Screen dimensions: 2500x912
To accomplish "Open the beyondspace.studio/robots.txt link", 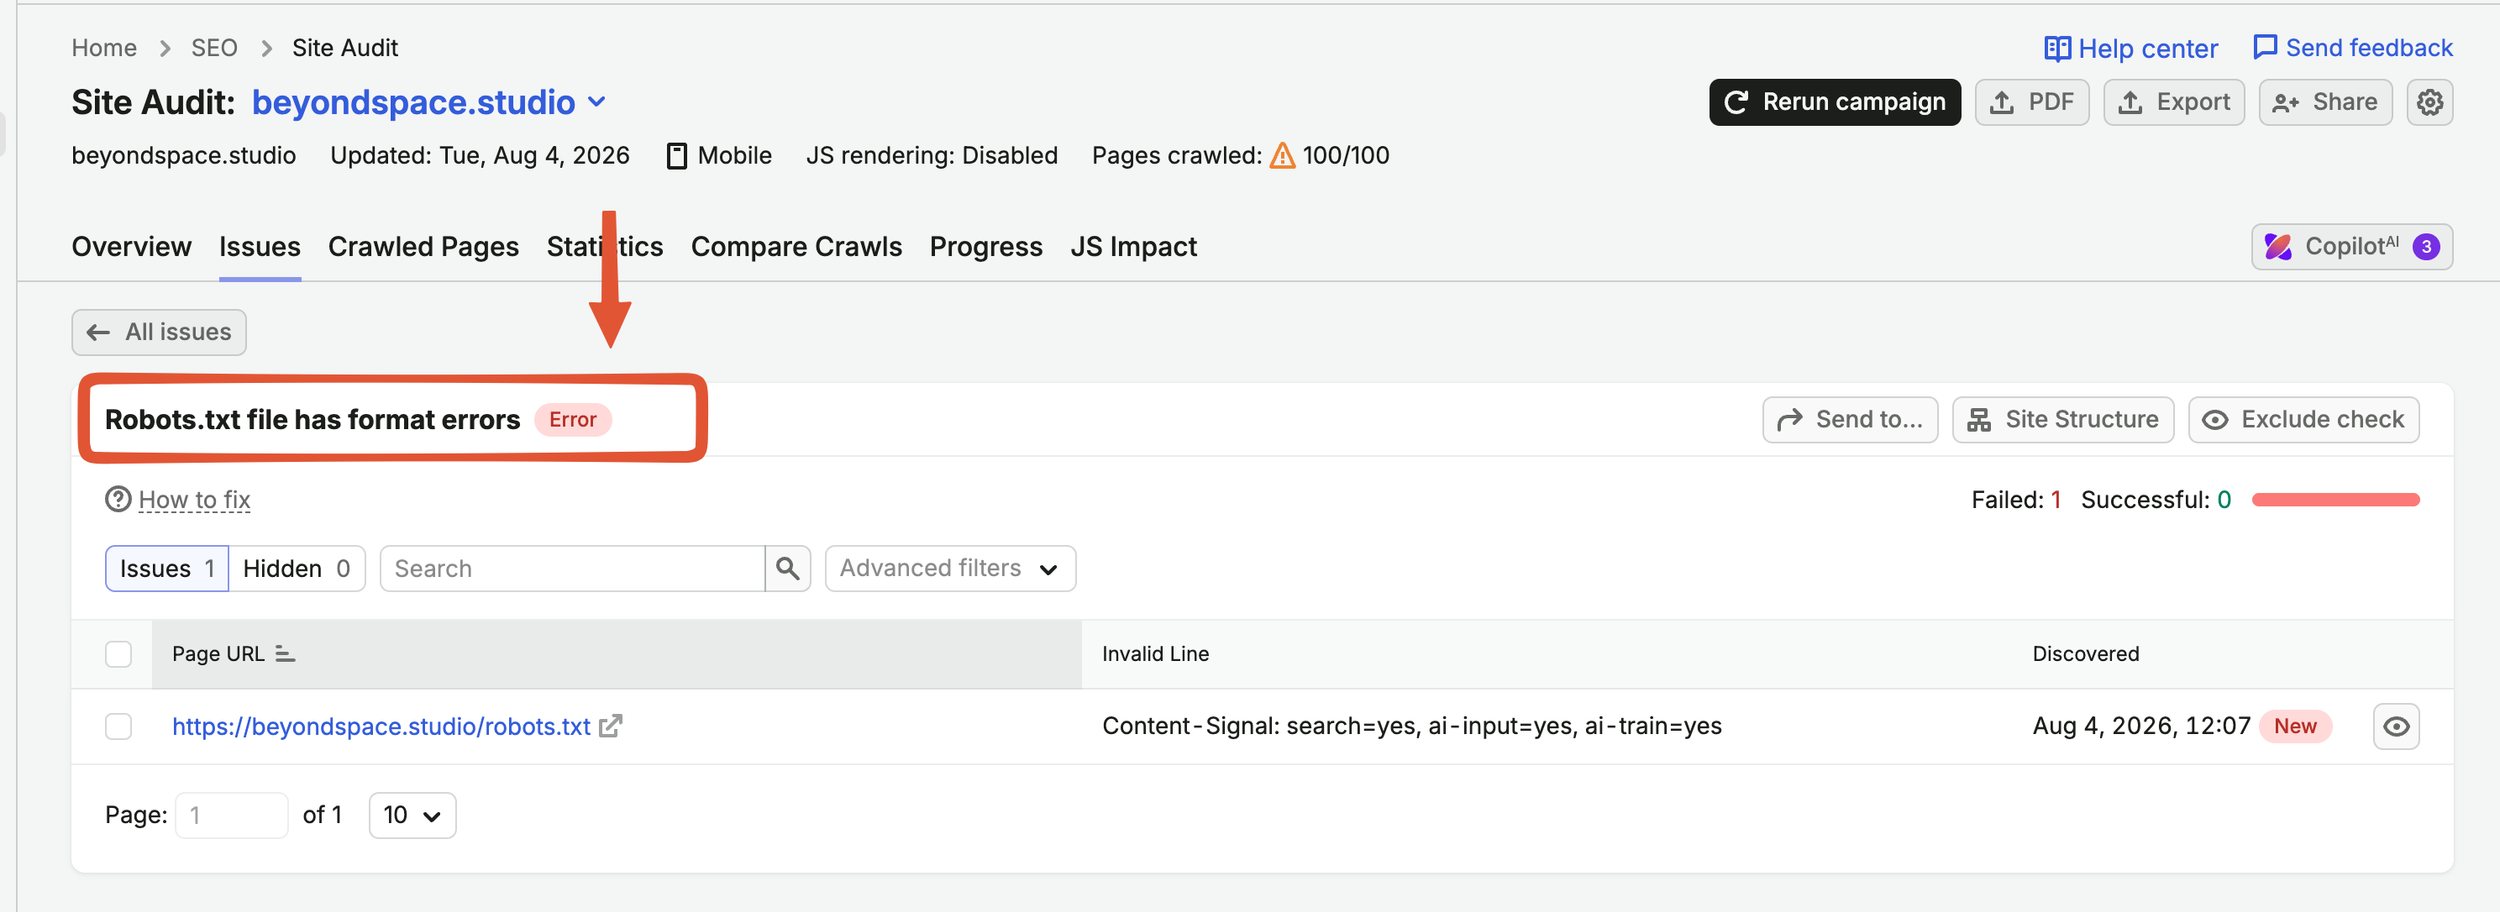I will [x=381, y=726].
